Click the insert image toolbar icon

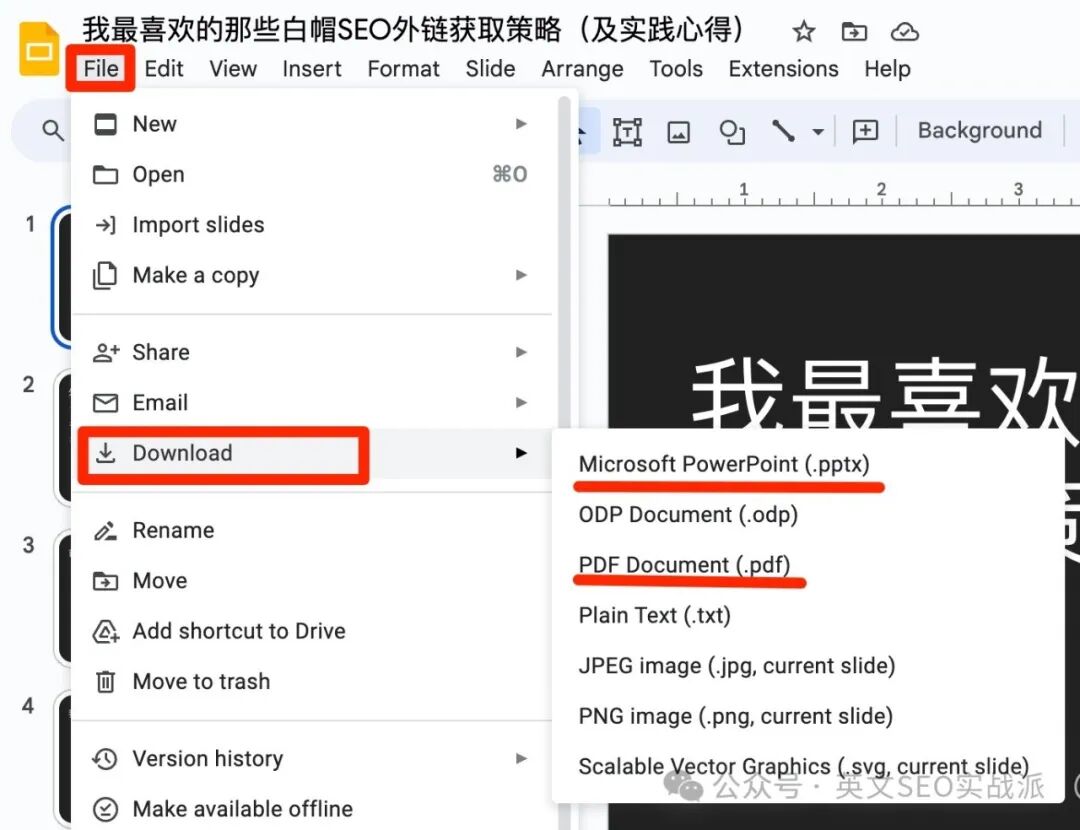coord(678,131)
